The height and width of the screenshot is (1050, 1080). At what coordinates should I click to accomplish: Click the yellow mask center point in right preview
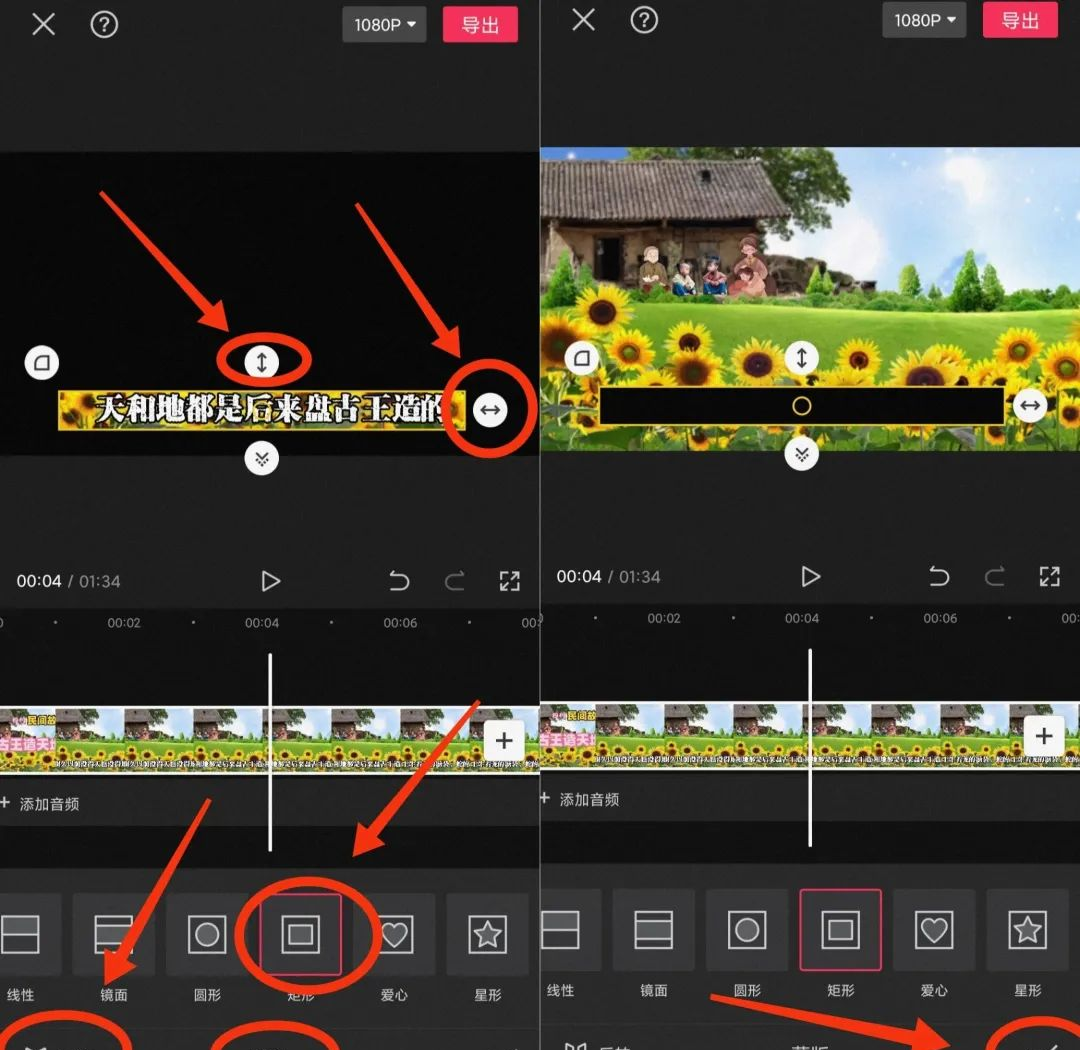click(x=801, y=406)
